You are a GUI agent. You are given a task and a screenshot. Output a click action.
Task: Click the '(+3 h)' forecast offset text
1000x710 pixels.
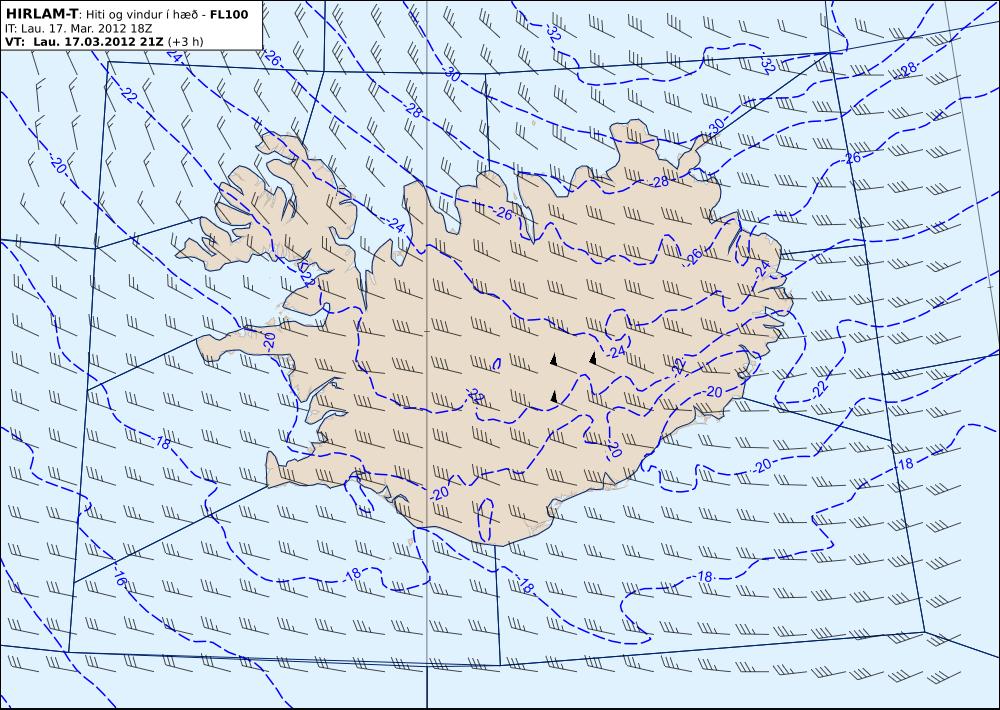pyautogui.click(x=186, y=41)
